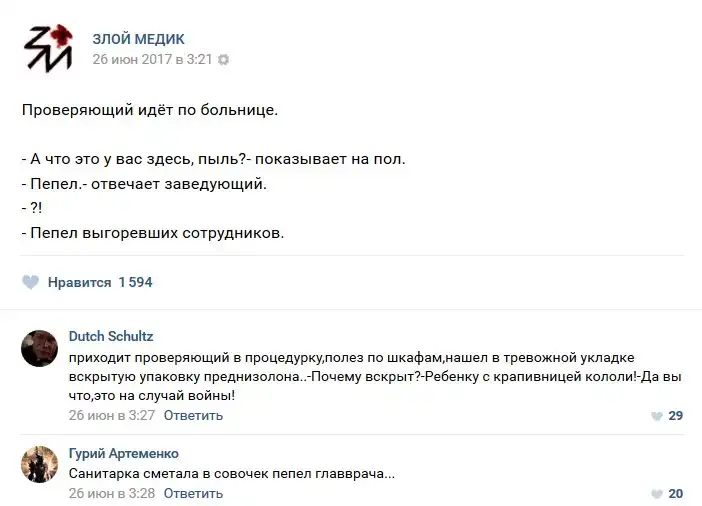Open the post timestamp 26 июн 2017
The height and width of the screenshot is (506, 702).
153,59
